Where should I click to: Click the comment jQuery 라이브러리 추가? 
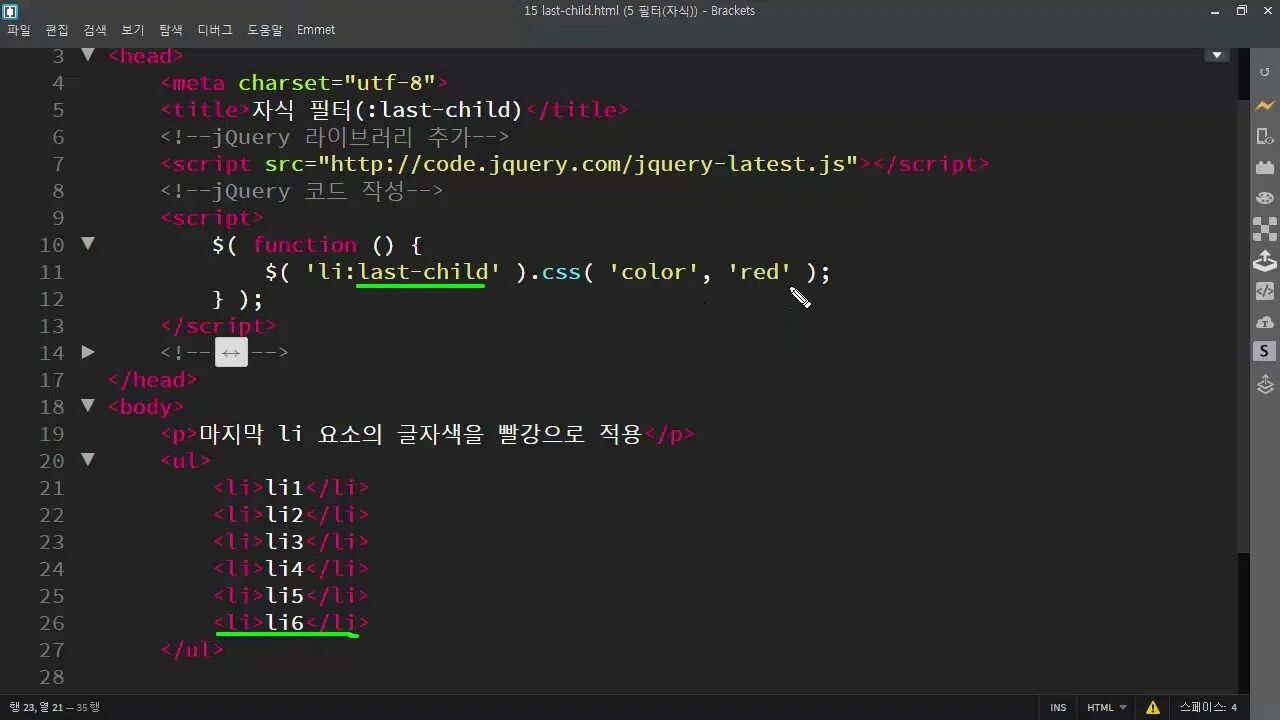pyautogui.click(x=334, y=137)
